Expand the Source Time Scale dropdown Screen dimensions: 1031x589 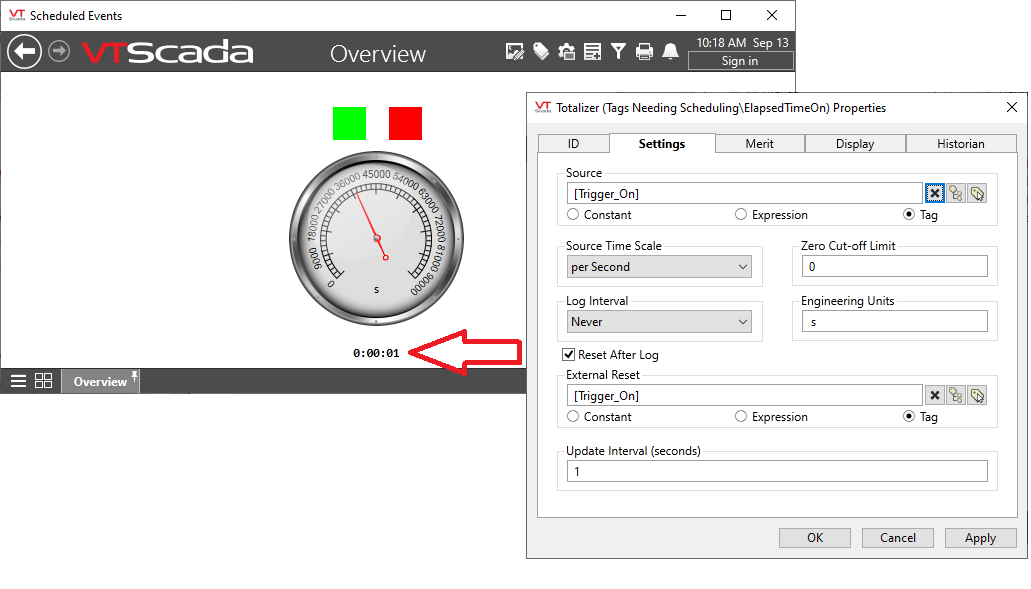659,267
